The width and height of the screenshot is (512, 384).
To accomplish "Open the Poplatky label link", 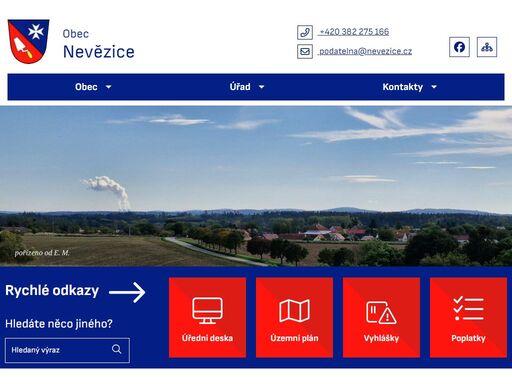I will [468, 338].
